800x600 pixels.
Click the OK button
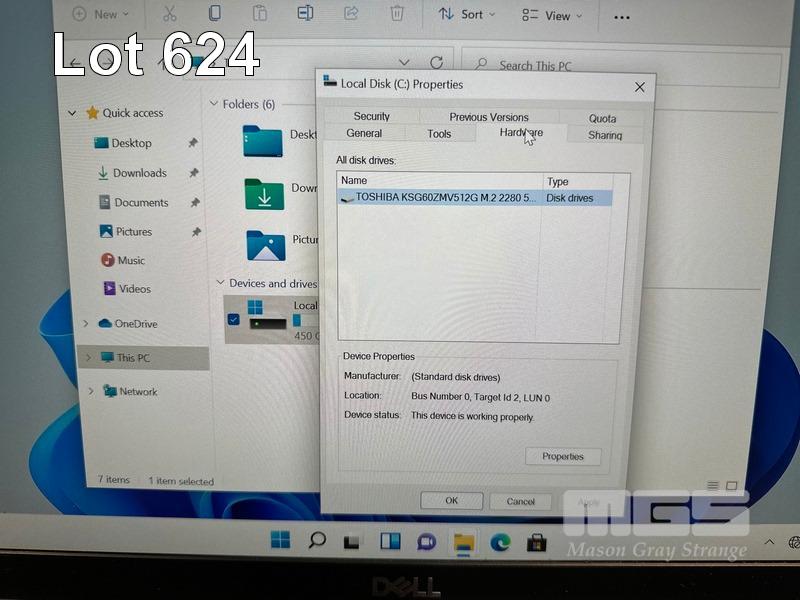(x=451, y=501)
